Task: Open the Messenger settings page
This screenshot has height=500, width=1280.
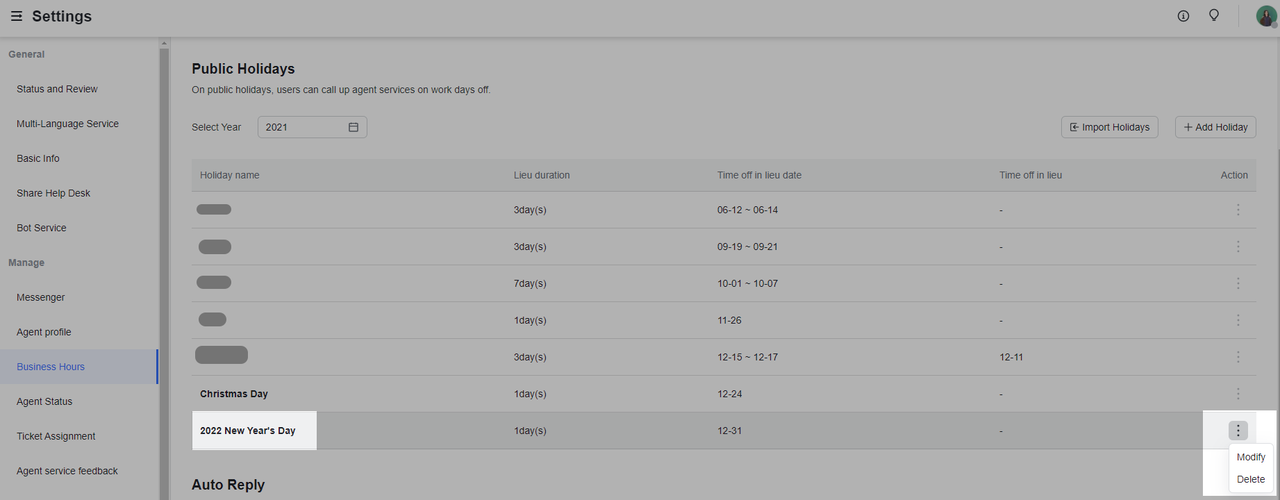Action: 41,297
